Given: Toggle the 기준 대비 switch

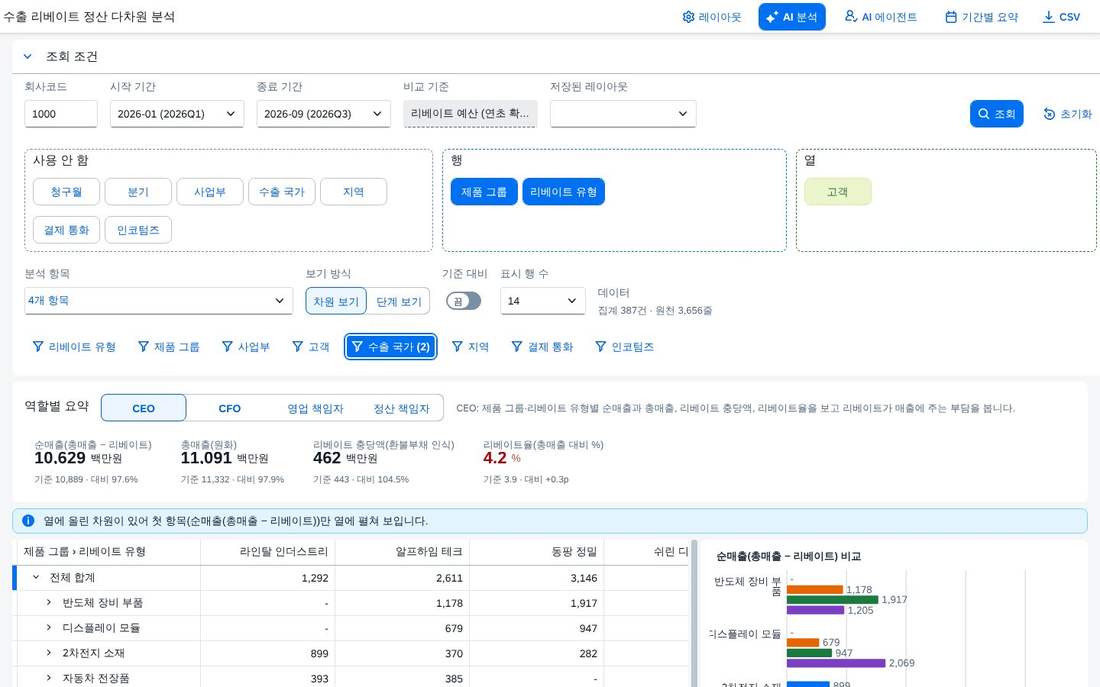Looking at the screenshot, I should tap(463, 301).
